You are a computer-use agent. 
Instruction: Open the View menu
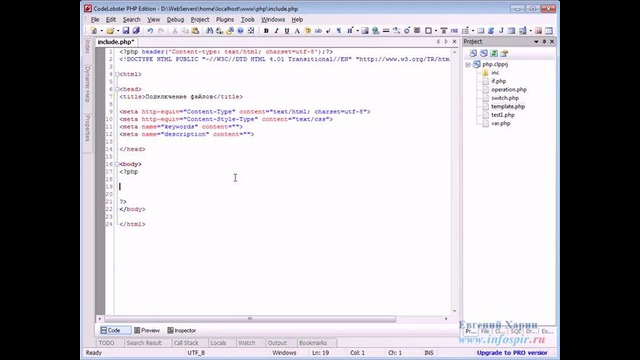tap(153, 20)
